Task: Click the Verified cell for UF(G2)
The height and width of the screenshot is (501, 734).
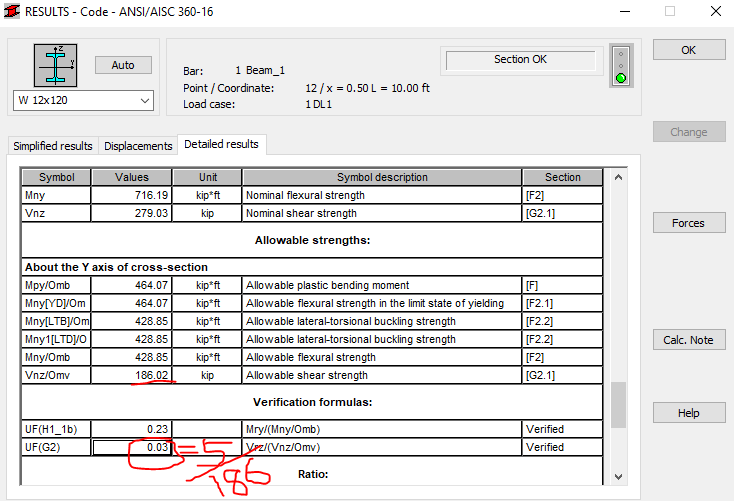Action: [x=563, y=447]
